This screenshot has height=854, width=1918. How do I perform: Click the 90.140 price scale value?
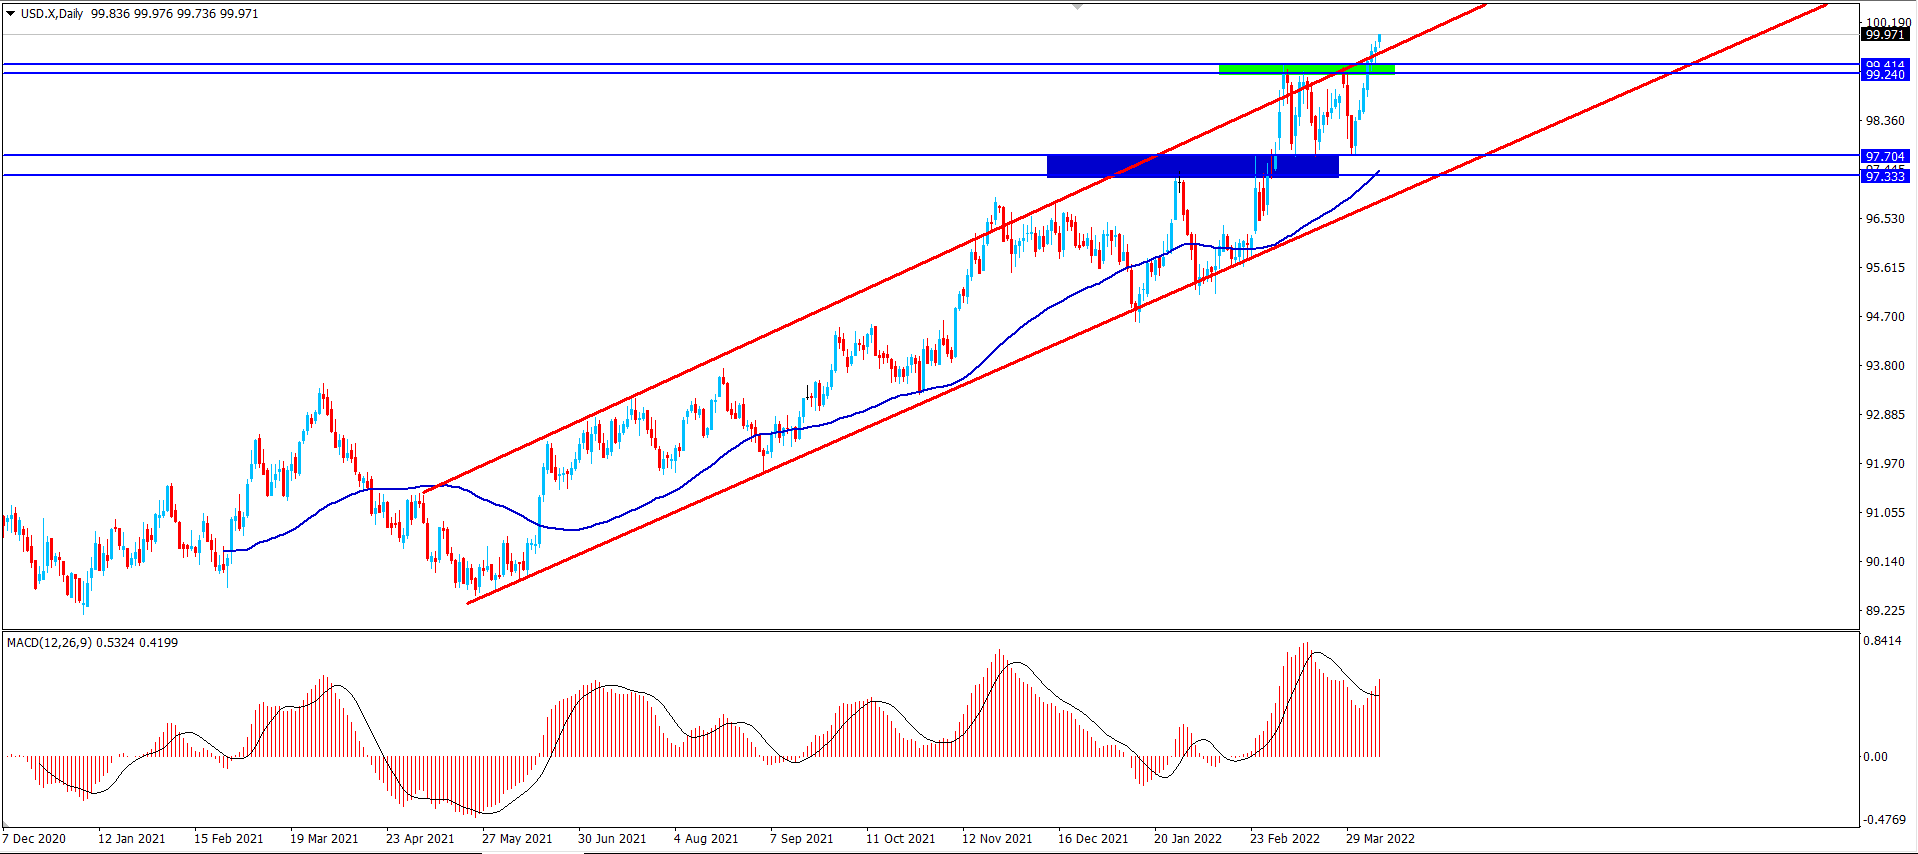(x=1885, y=562)
